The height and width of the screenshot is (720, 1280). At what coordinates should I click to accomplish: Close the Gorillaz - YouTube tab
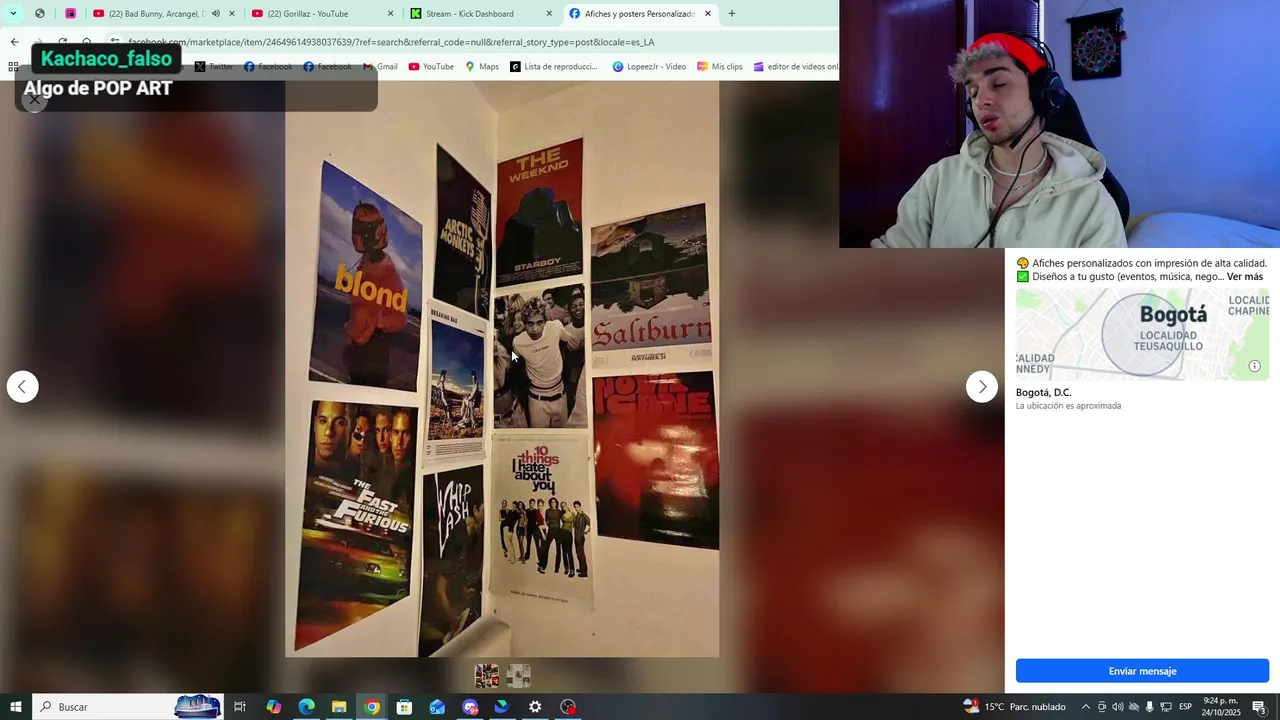[x=391, y=14]
